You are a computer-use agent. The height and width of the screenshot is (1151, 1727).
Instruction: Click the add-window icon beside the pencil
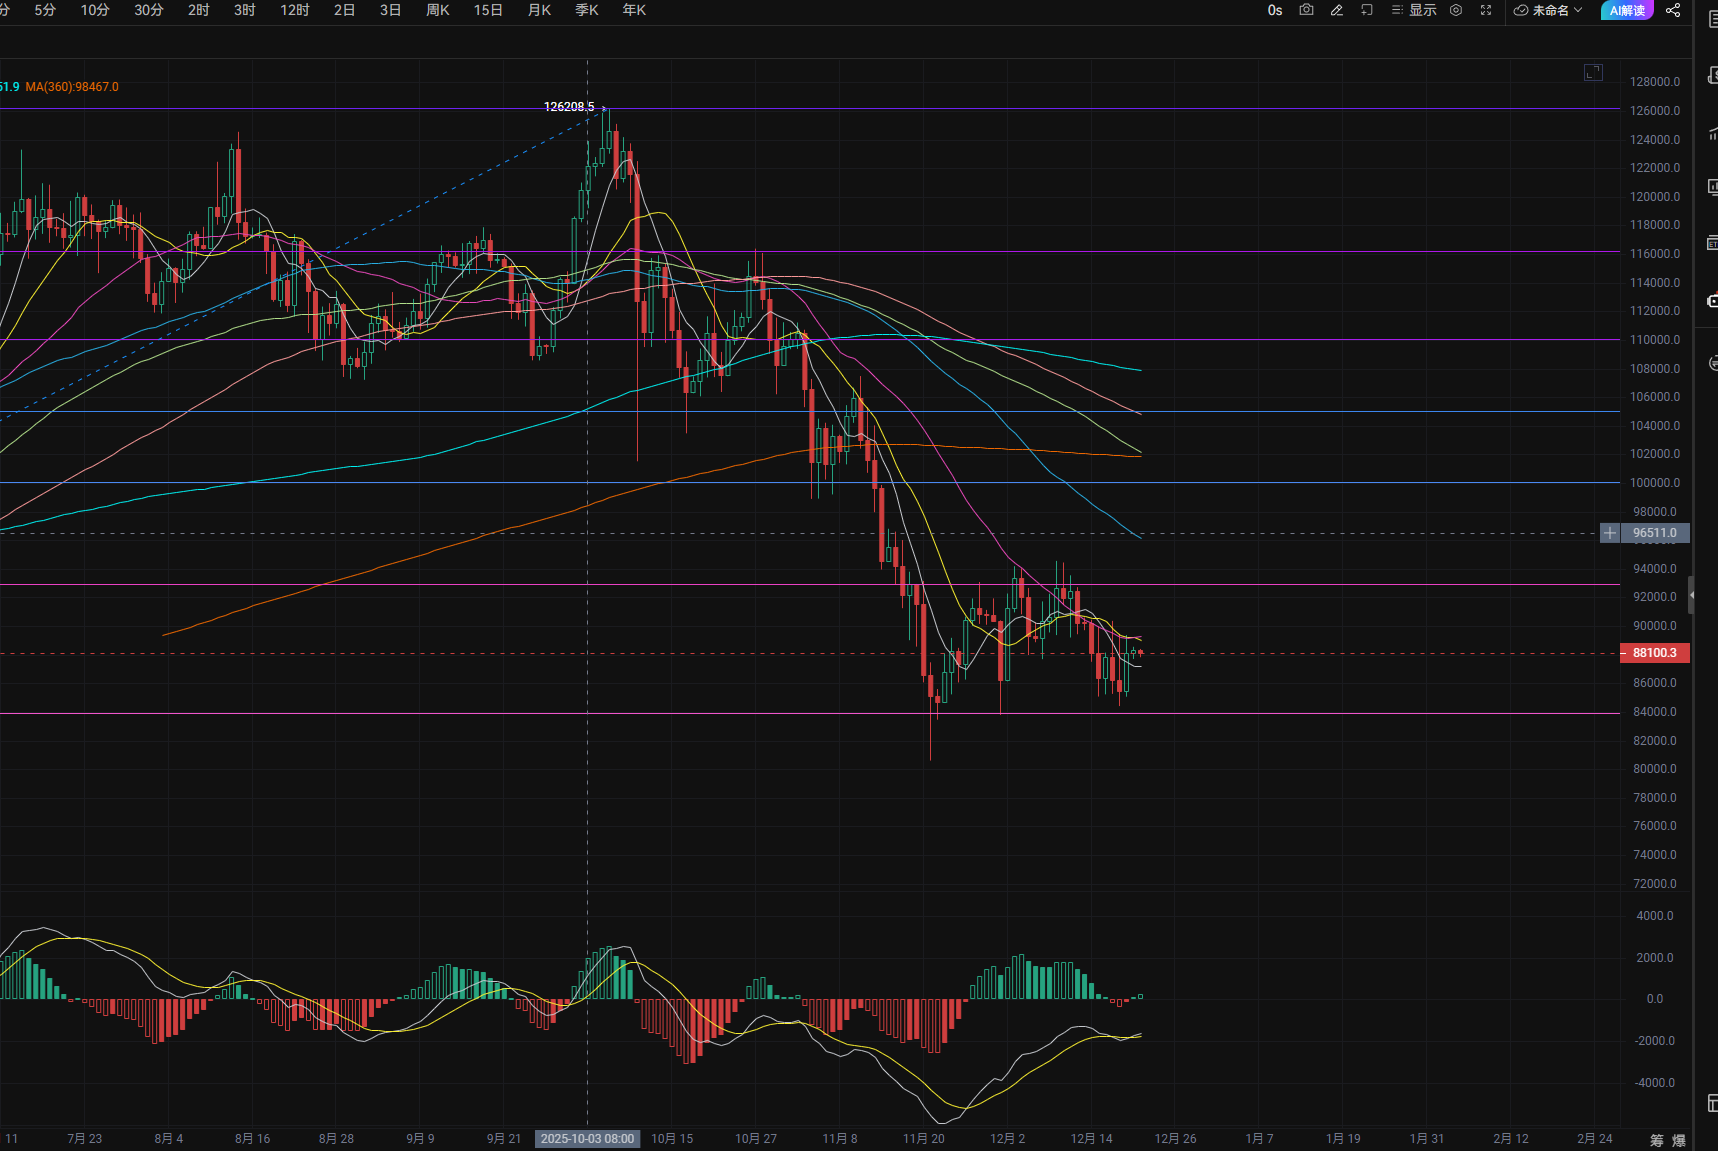click(1367, 10)
